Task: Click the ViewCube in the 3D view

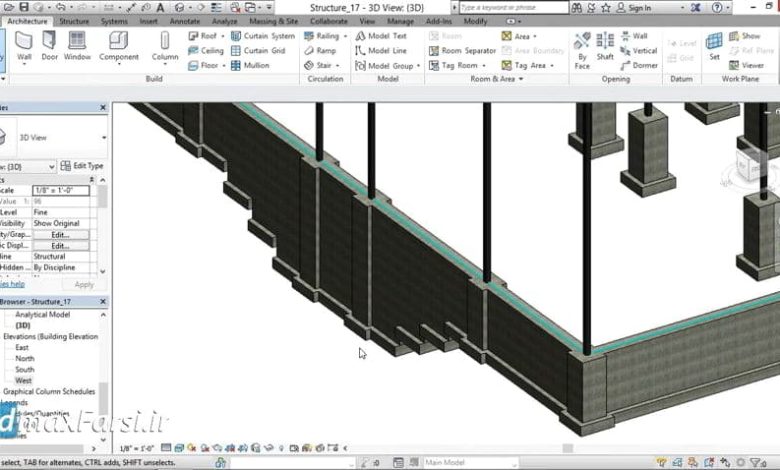Action: [x=749, y=168]
